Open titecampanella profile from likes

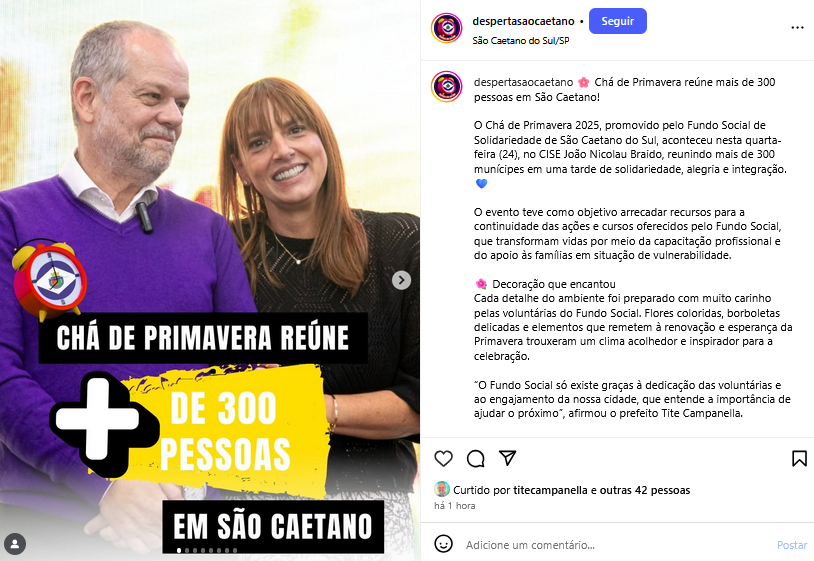tap(550, 490)
